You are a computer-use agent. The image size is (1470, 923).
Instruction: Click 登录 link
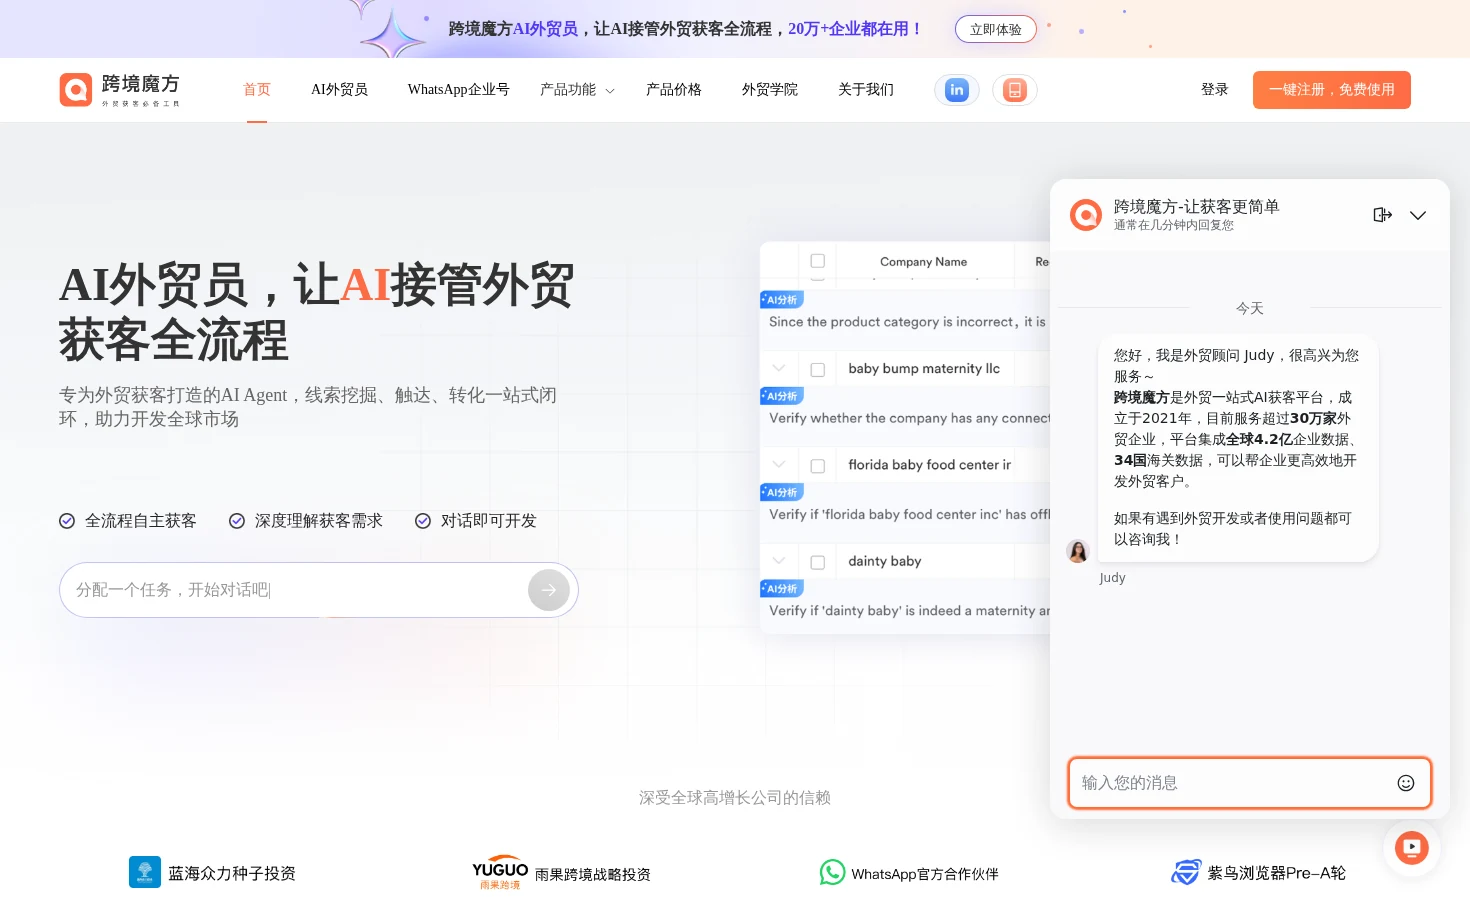1215,90
